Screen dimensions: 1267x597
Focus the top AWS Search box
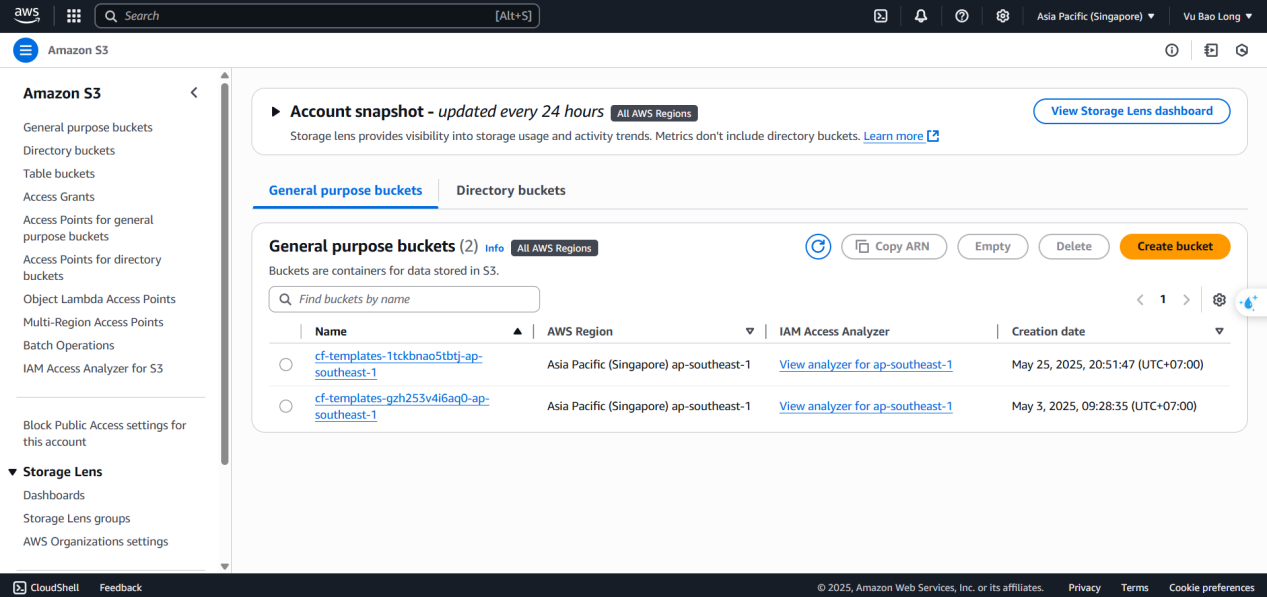(x=317, y=16)
